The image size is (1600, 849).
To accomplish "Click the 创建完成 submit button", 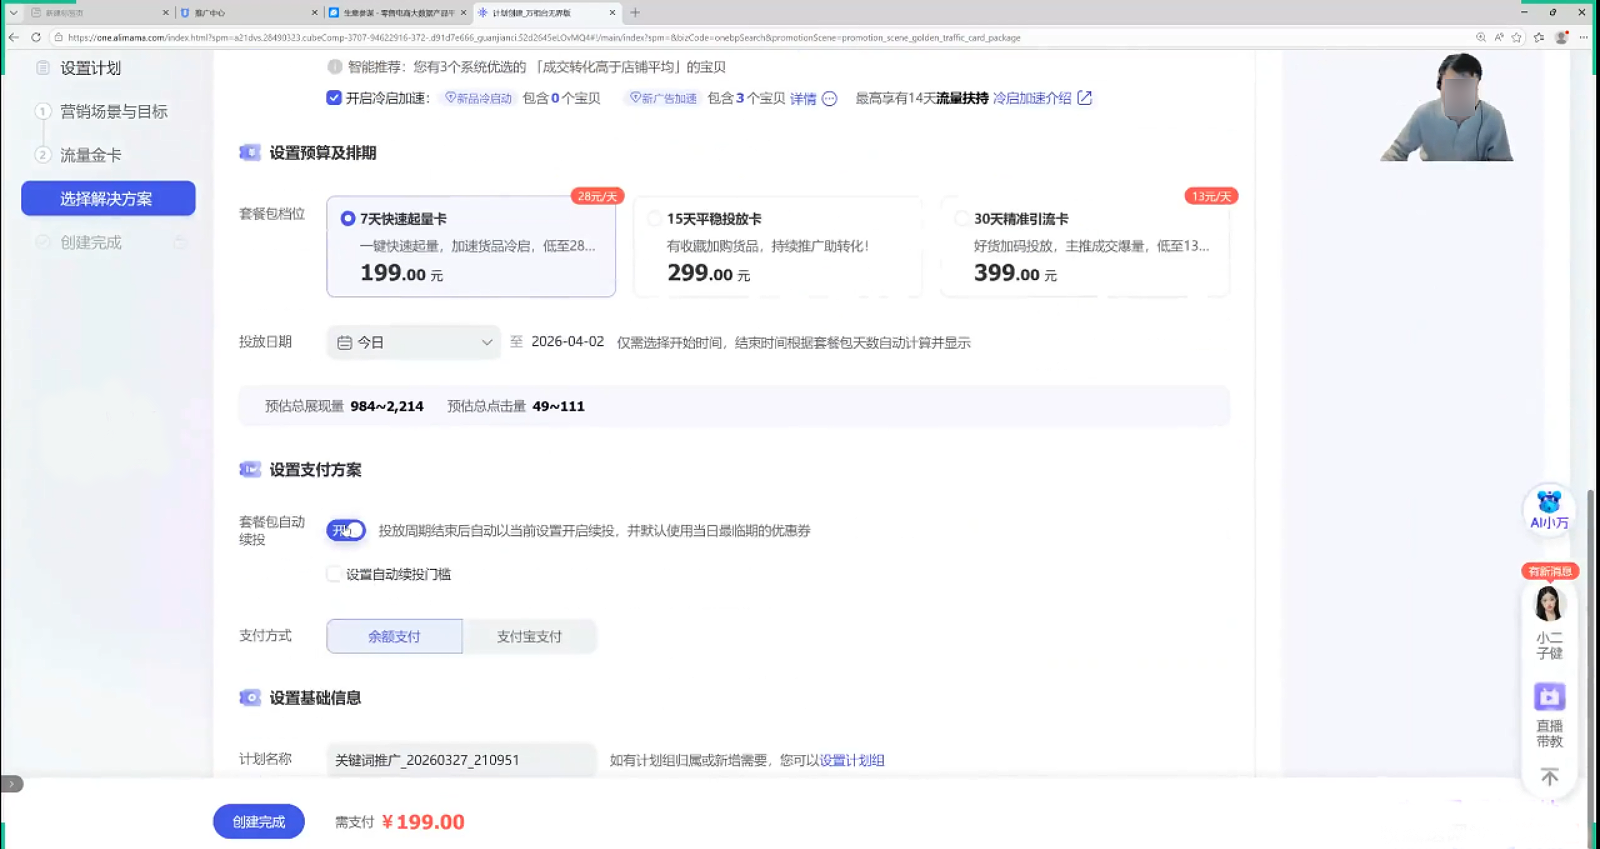I will pyautogui.click(x=258, y=821).
